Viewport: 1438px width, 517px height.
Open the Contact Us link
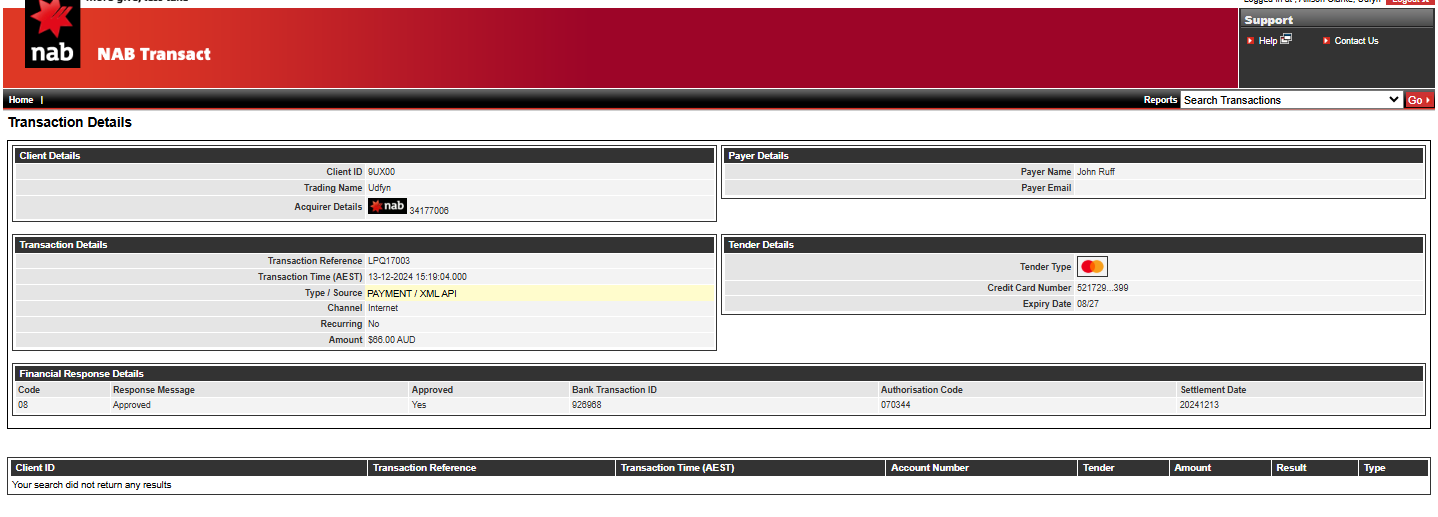point(1356,41)
